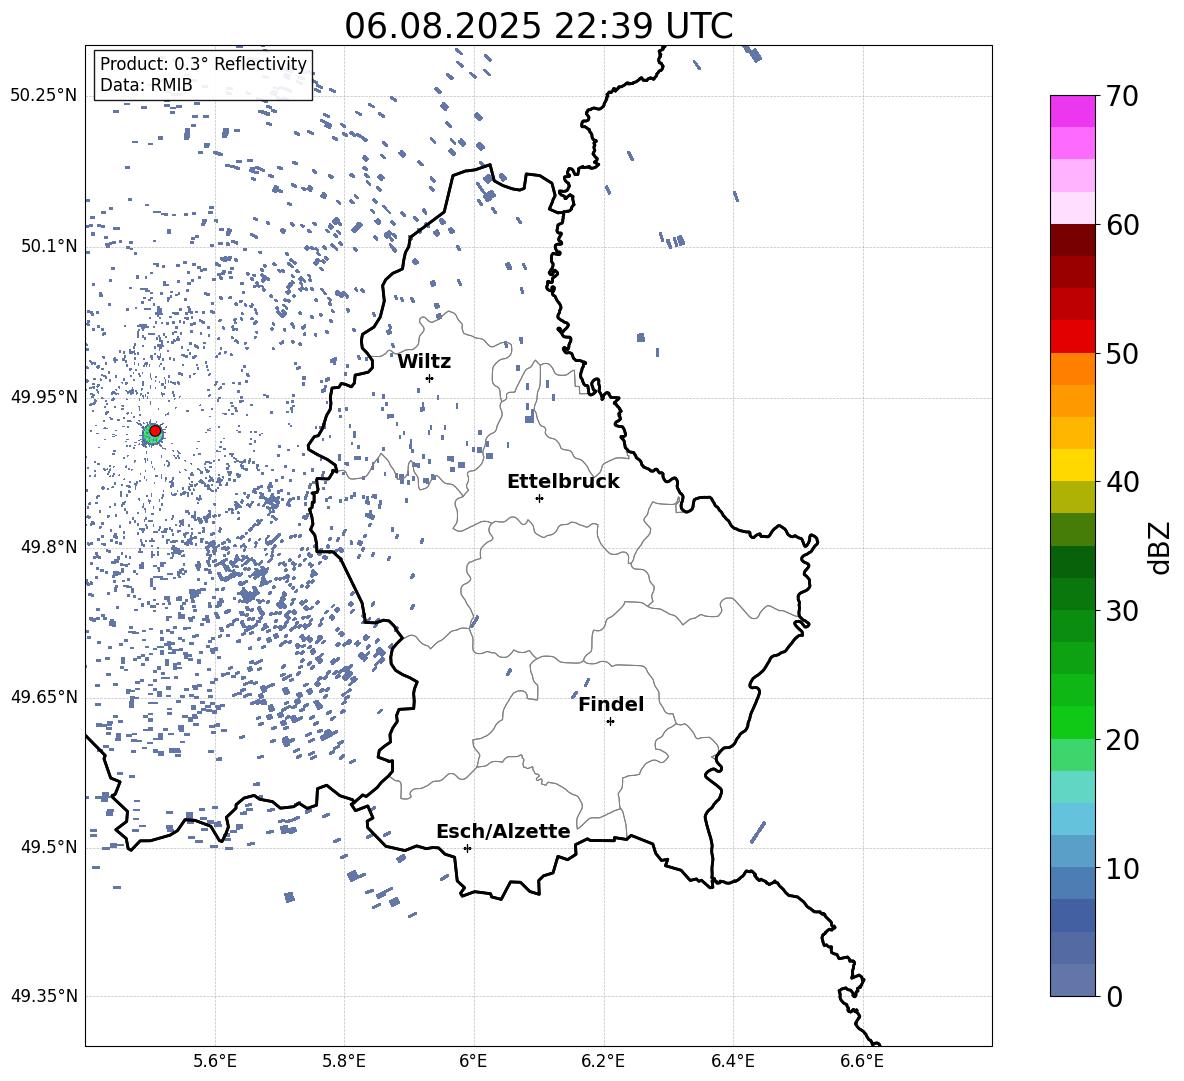Click the colorbar tick value 50
Viewport: 1184px width, 1081px height.
(x=1122, y=353)
